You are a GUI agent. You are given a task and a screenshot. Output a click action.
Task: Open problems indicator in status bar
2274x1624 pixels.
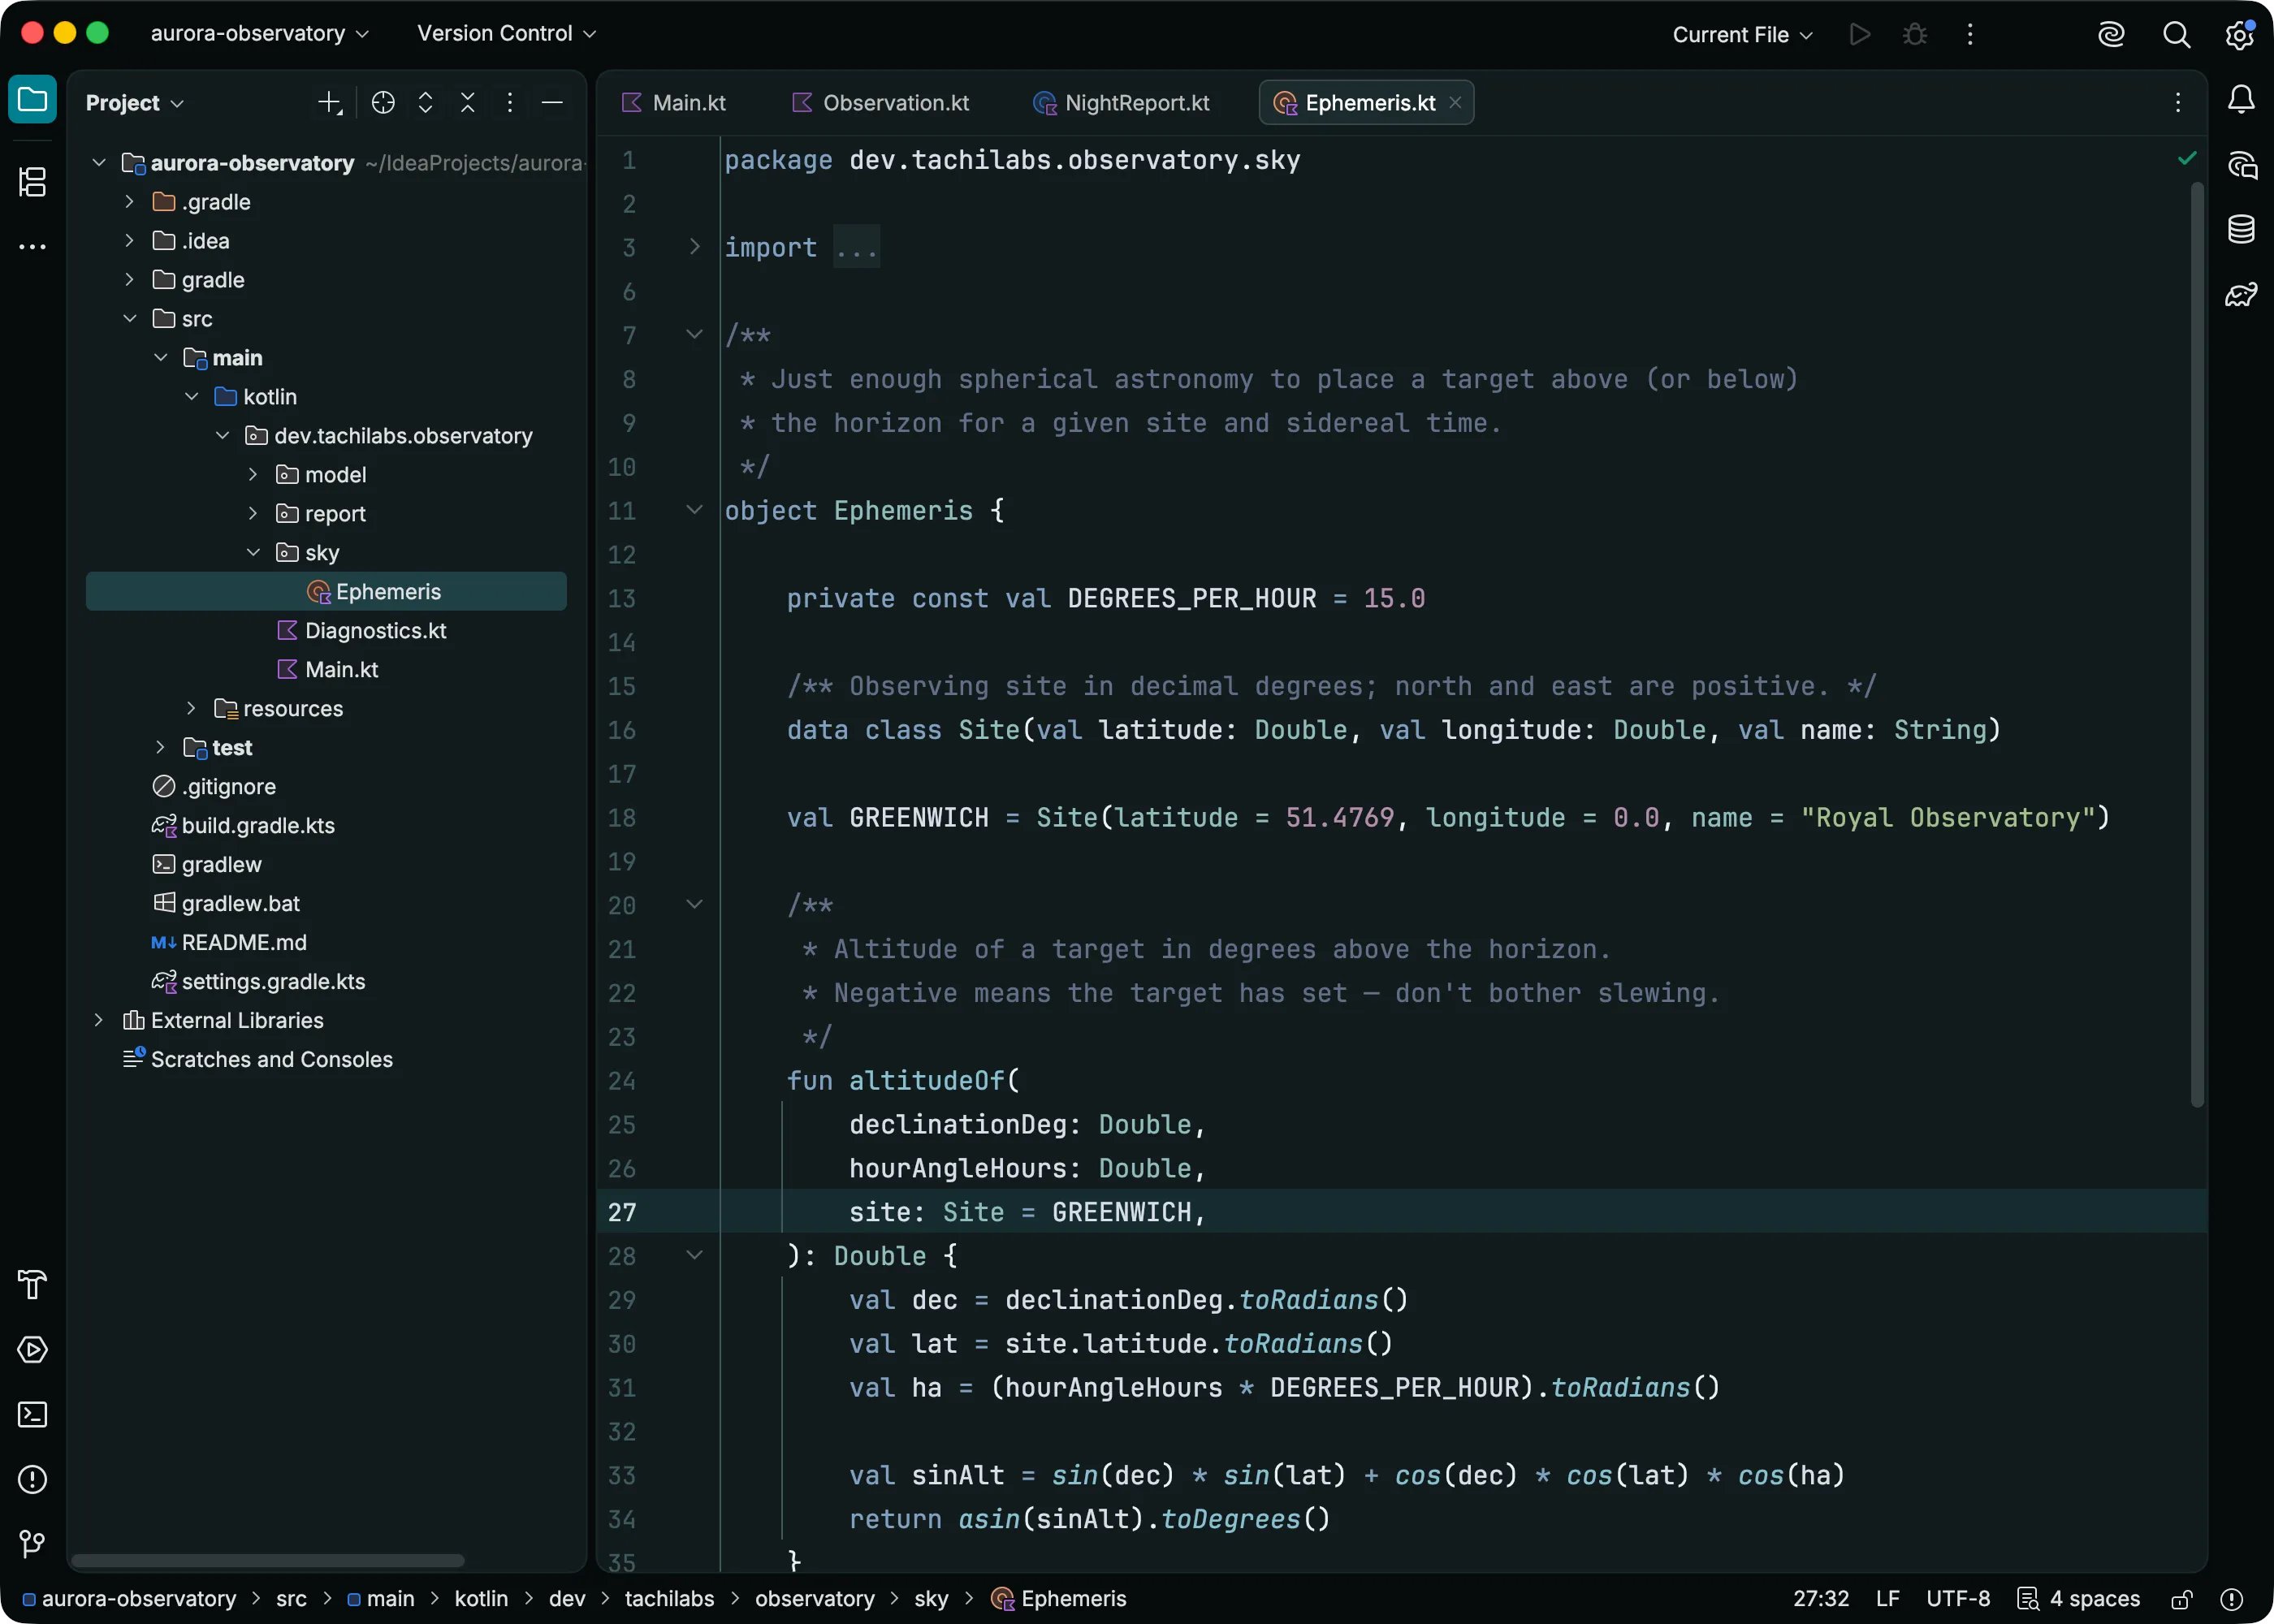[x=2231, y=1600]
